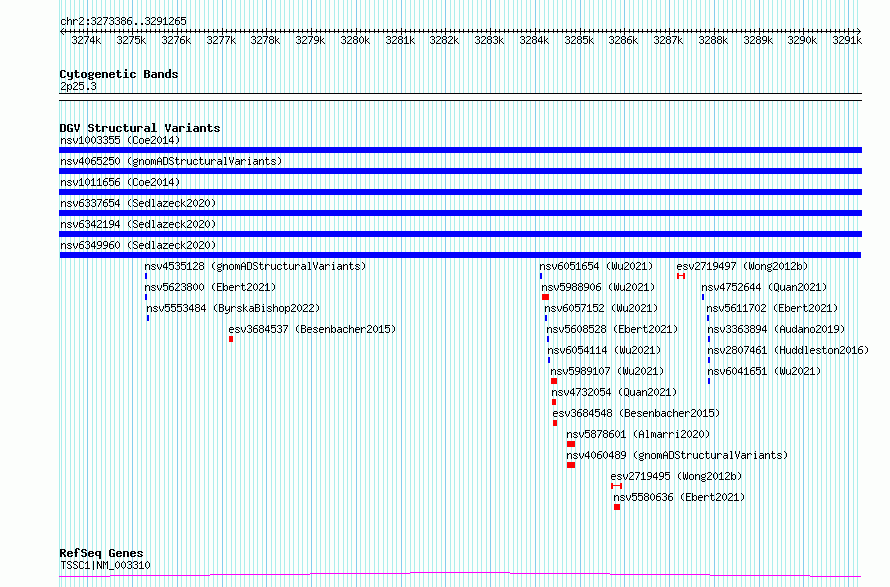Click the blue bar under nsv1003355
The image size is (890, 587).
(x=460, y=150)
